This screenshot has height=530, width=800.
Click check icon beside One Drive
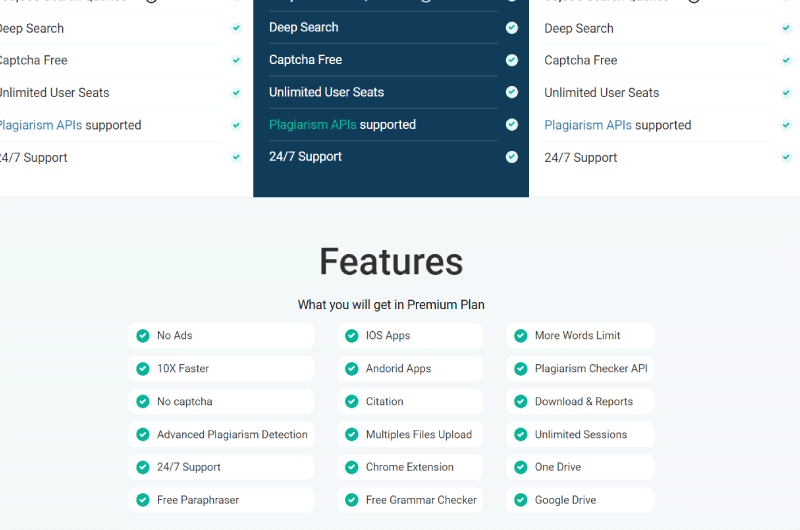coord(520,467)
